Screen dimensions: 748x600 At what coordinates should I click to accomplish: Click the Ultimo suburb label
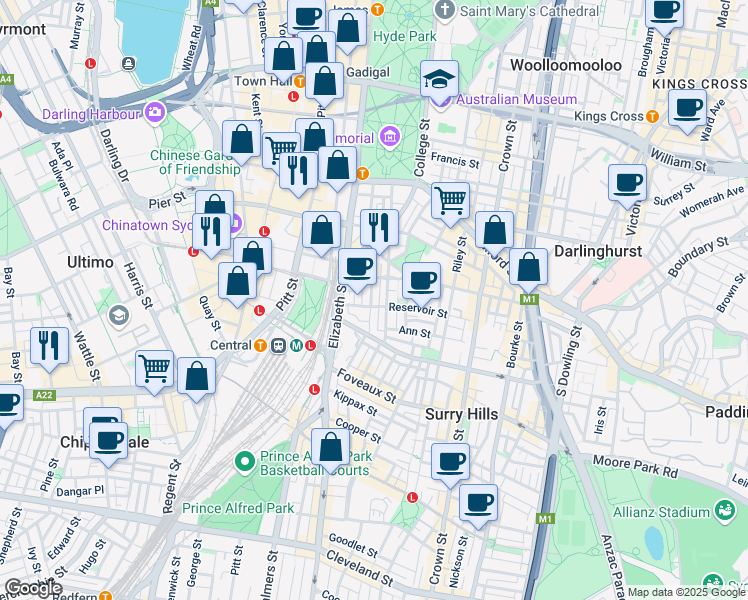coord(90,262)
